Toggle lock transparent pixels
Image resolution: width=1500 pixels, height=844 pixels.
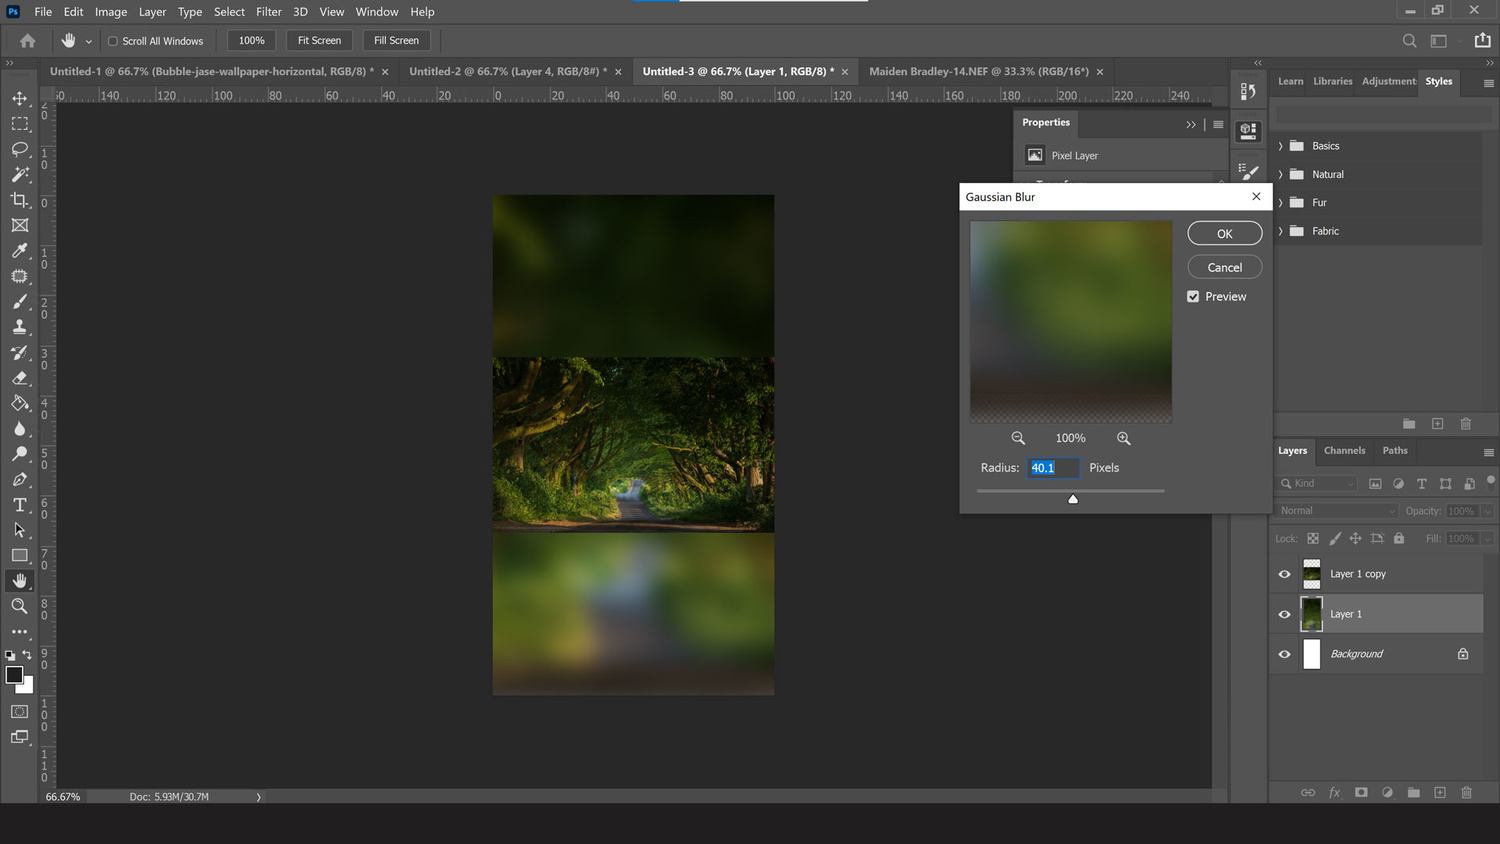click(x=1313, y=538)
